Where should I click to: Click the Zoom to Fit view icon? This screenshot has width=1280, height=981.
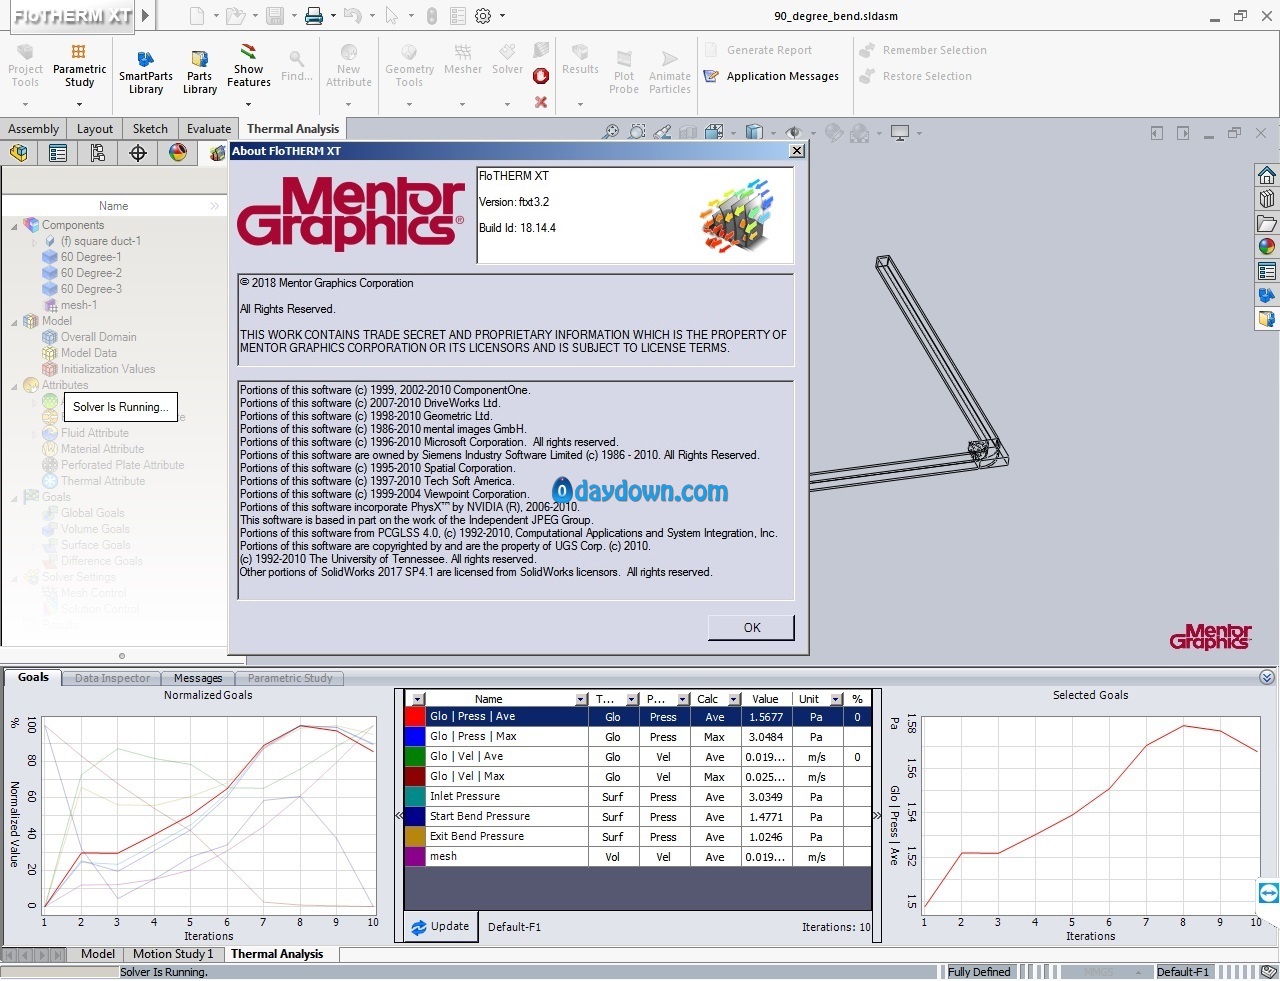click(x=610, y=132)
